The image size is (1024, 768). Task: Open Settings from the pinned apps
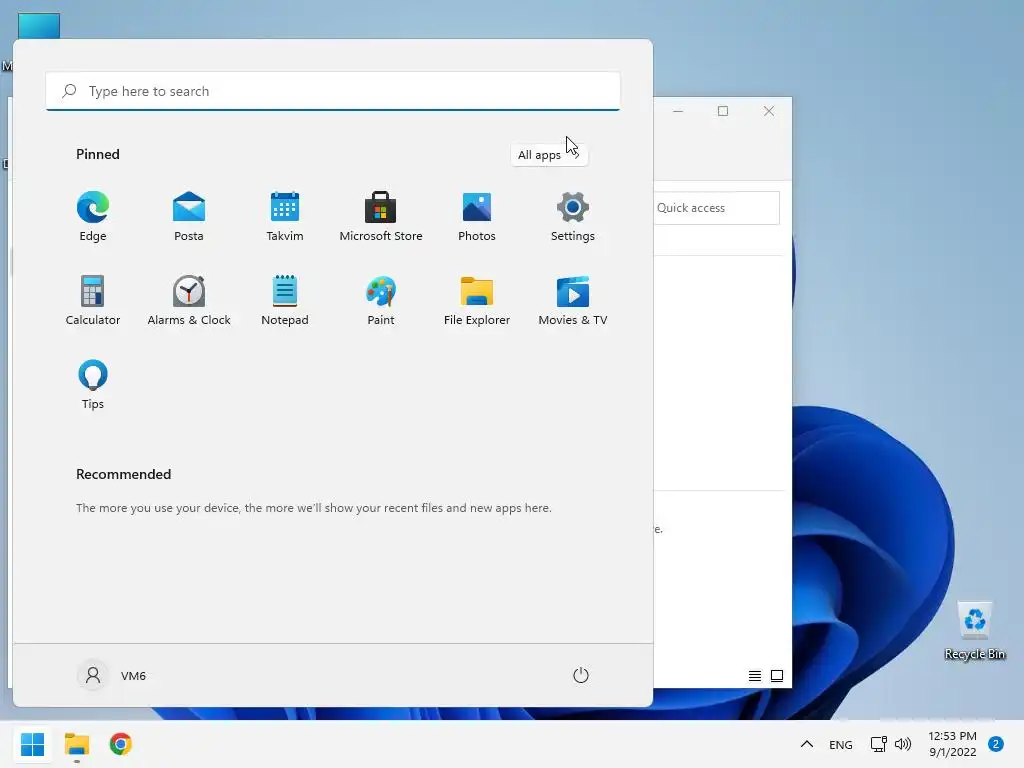573,217
